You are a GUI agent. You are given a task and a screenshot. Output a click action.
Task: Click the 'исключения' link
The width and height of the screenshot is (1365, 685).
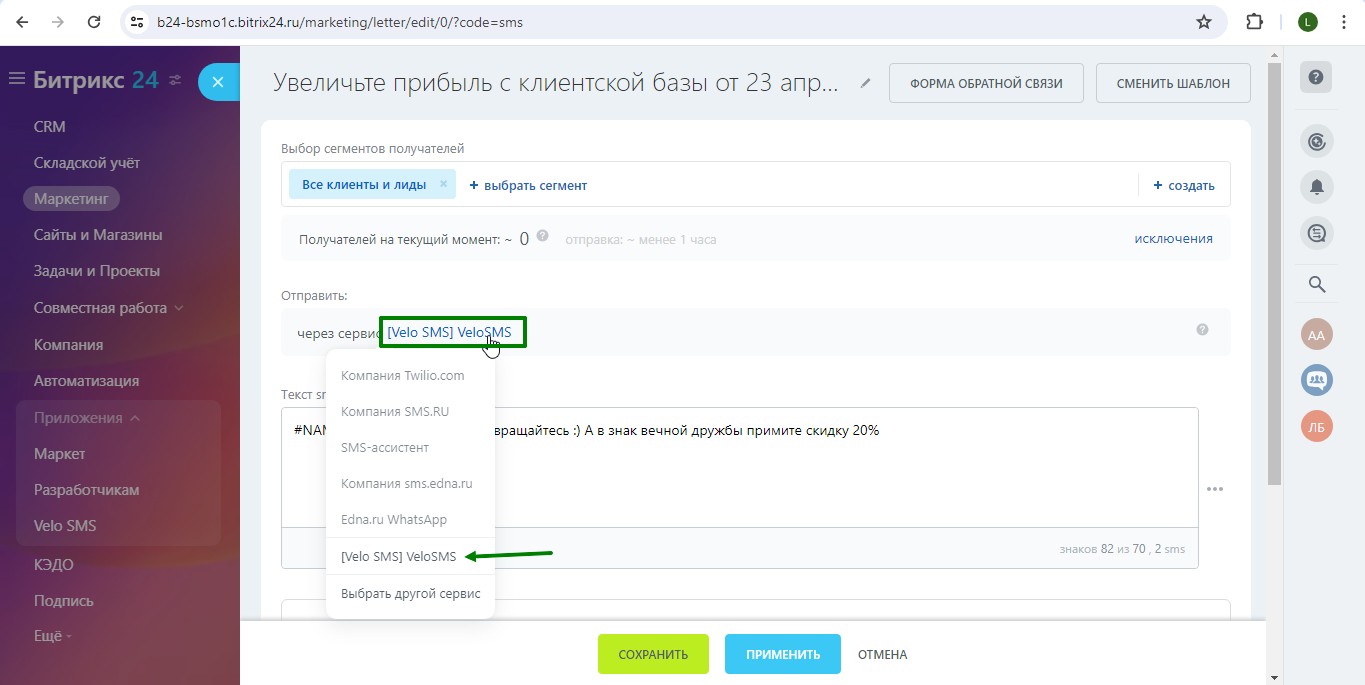click(x=1173, y=239)
